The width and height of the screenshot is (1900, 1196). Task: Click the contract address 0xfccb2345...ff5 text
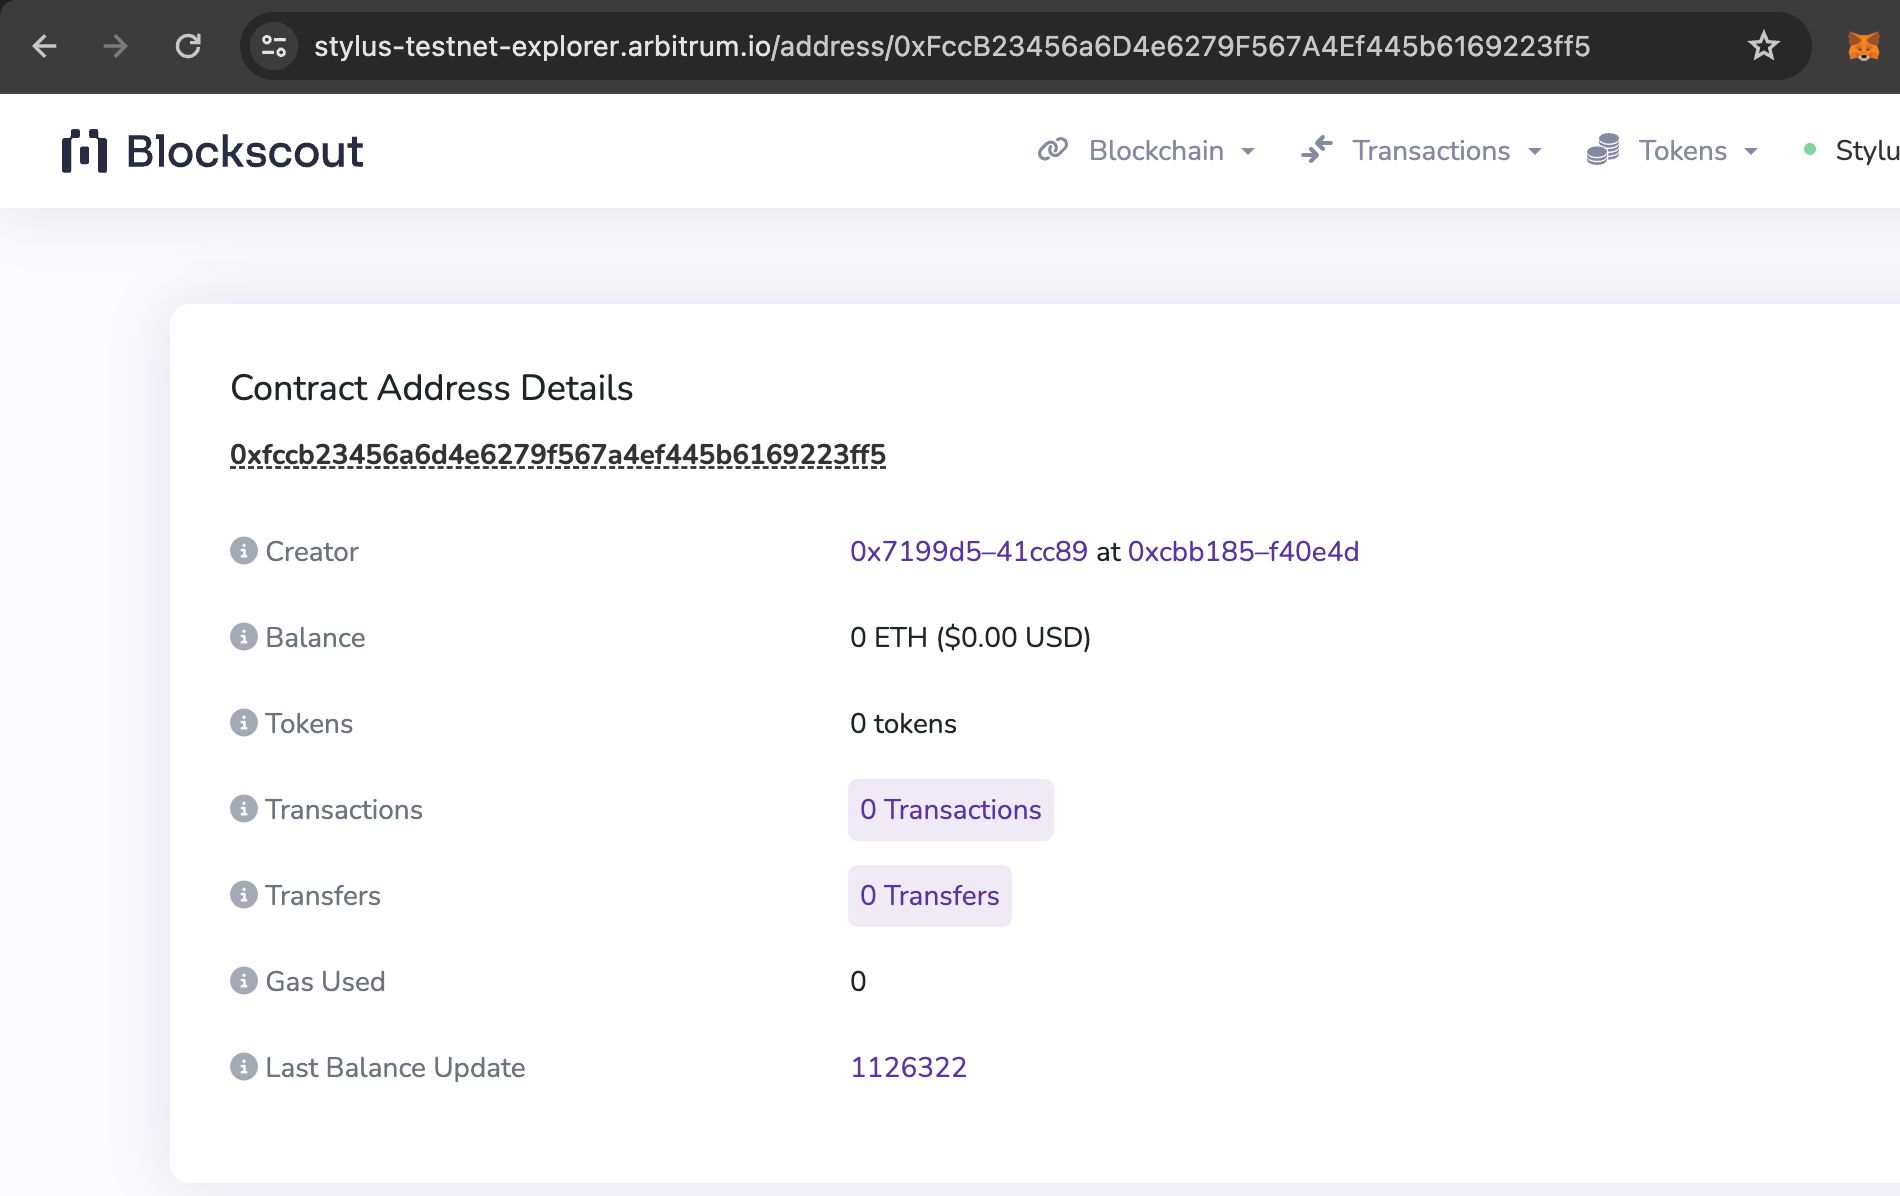558,455
